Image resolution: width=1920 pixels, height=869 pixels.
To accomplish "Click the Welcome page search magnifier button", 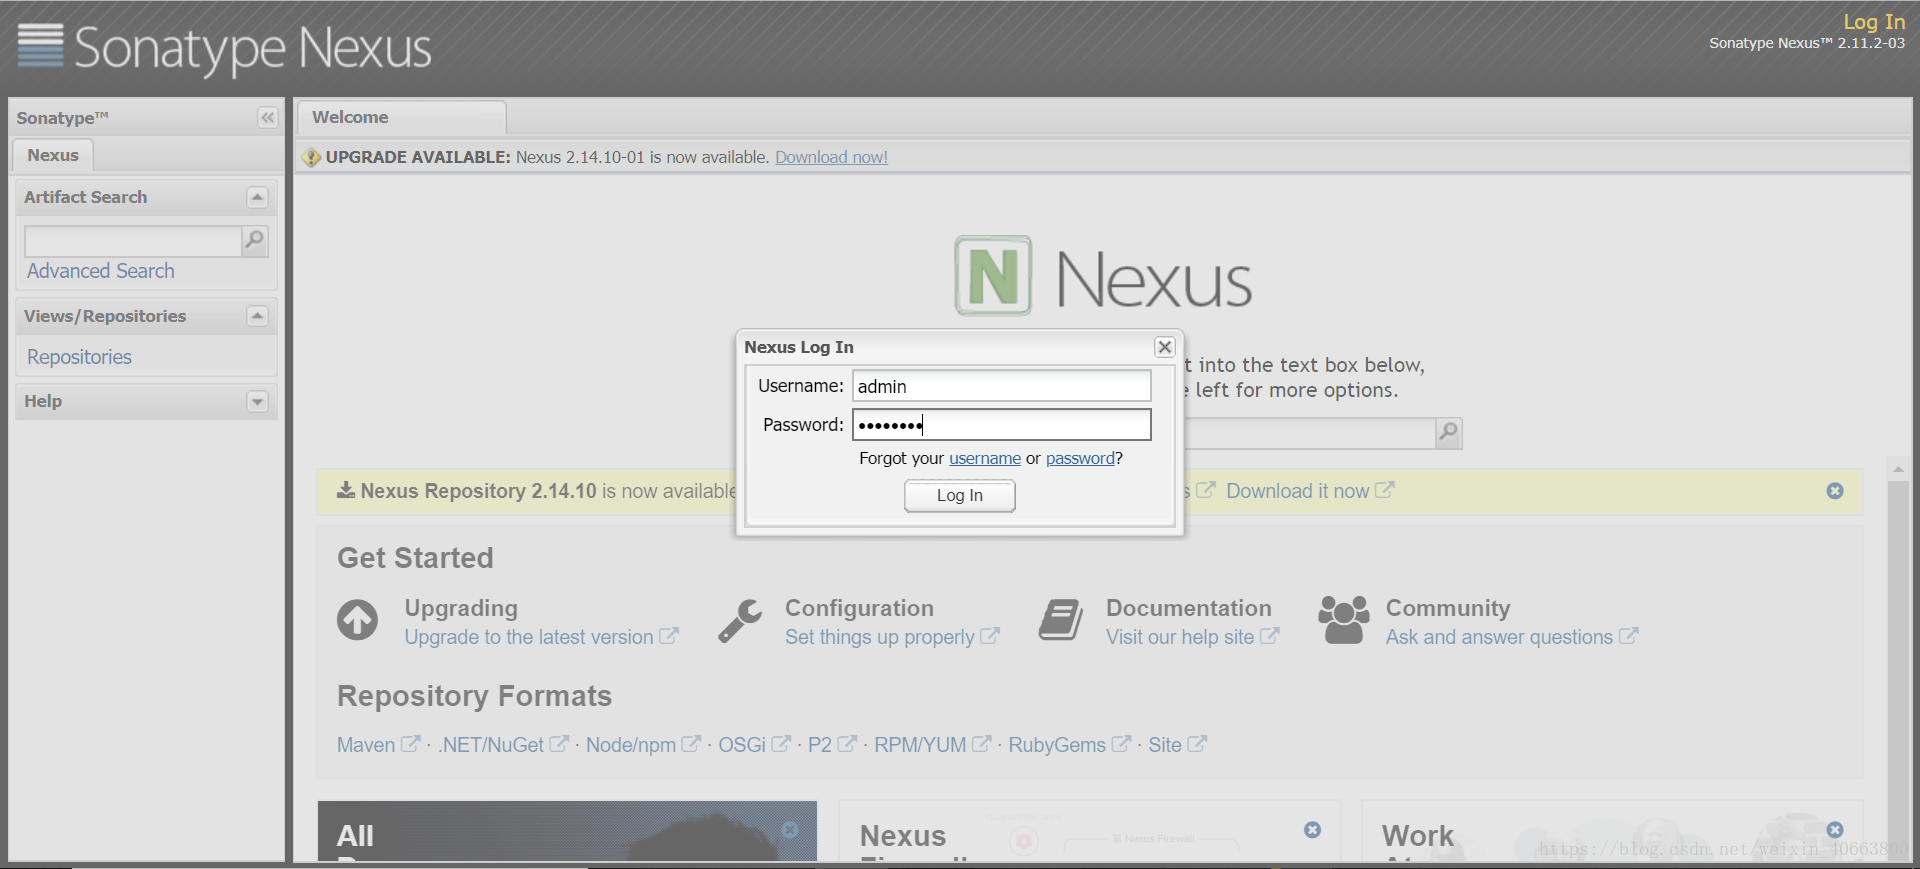I will point(1448,433).
